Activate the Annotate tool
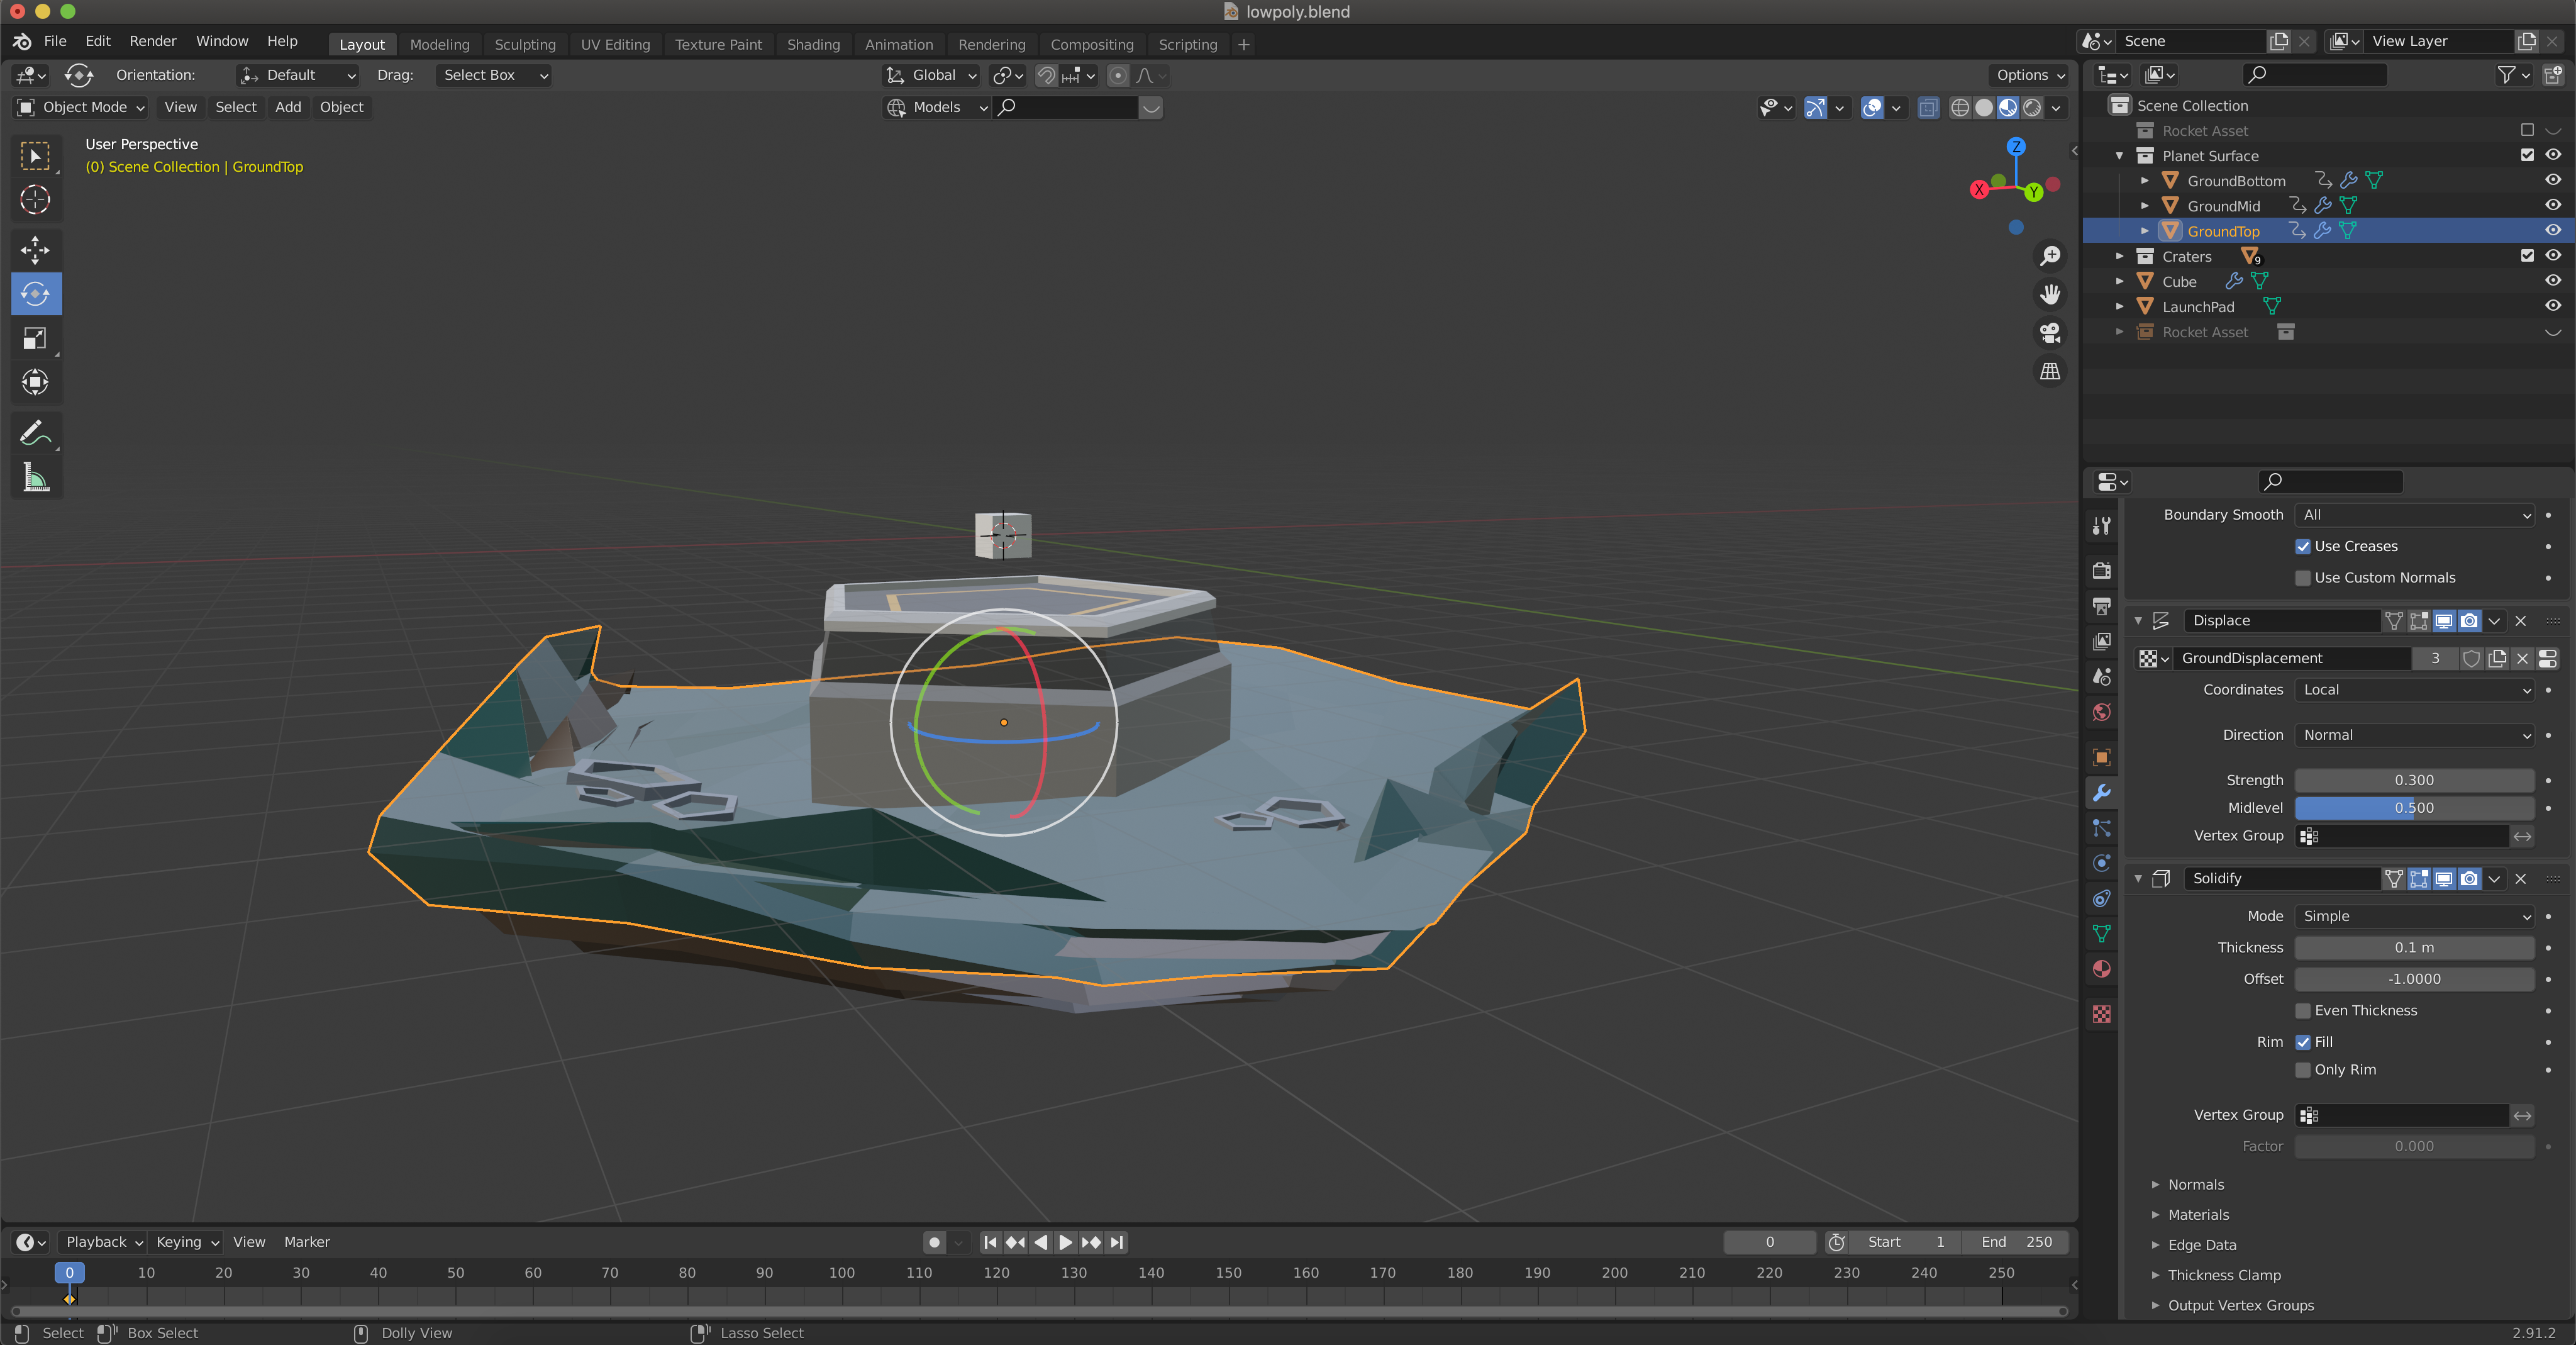This screenshot has height=1345, width=2576. pos(35,433)
